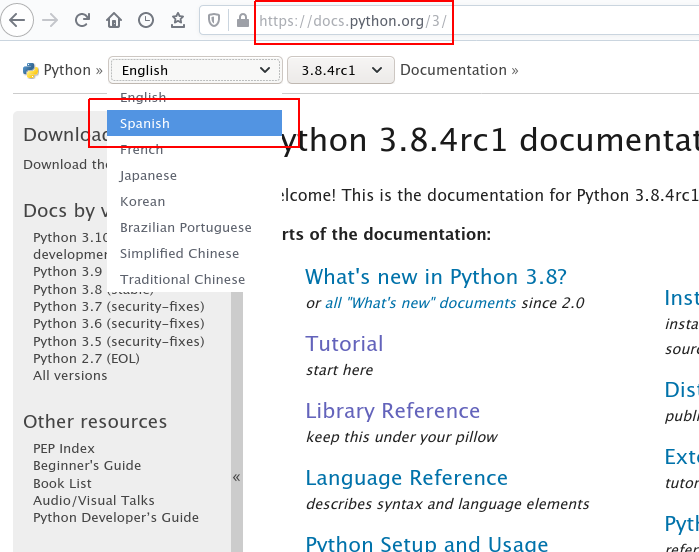Viewport: 699px width, 552px height.
Task: Open the All versions link
Action: (70, 375)
